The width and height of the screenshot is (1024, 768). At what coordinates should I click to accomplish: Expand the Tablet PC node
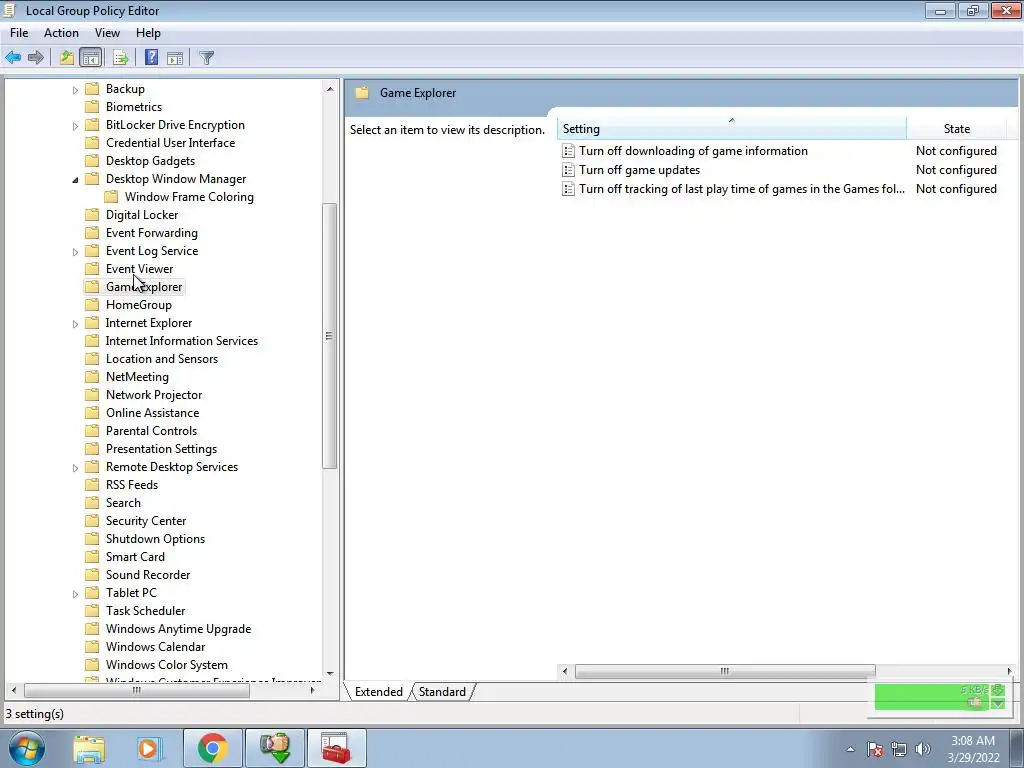75,594
